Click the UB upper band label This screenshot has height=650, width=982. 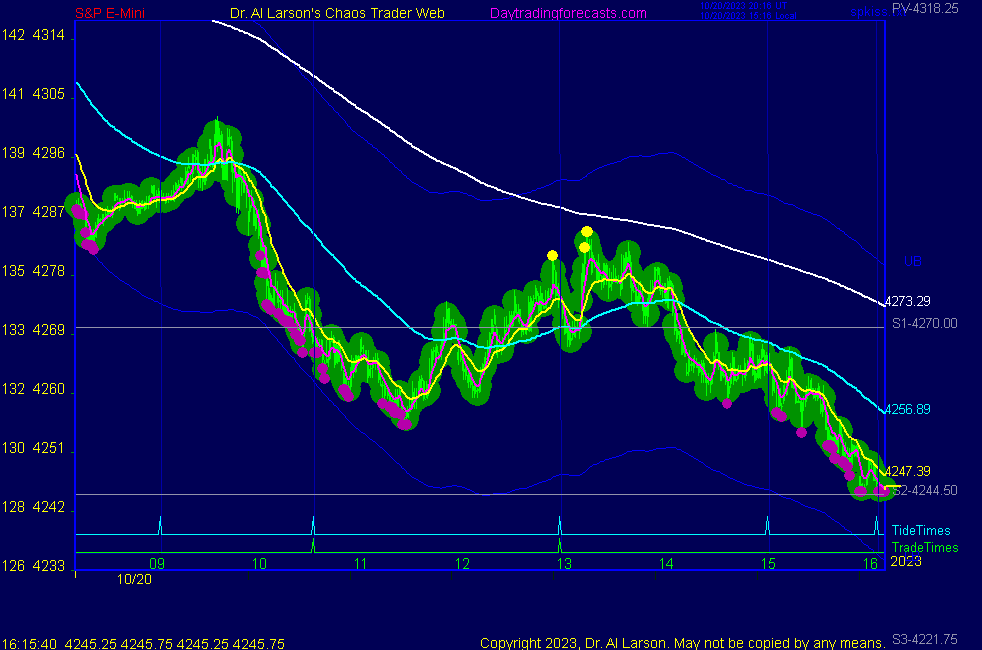[913, 261]
